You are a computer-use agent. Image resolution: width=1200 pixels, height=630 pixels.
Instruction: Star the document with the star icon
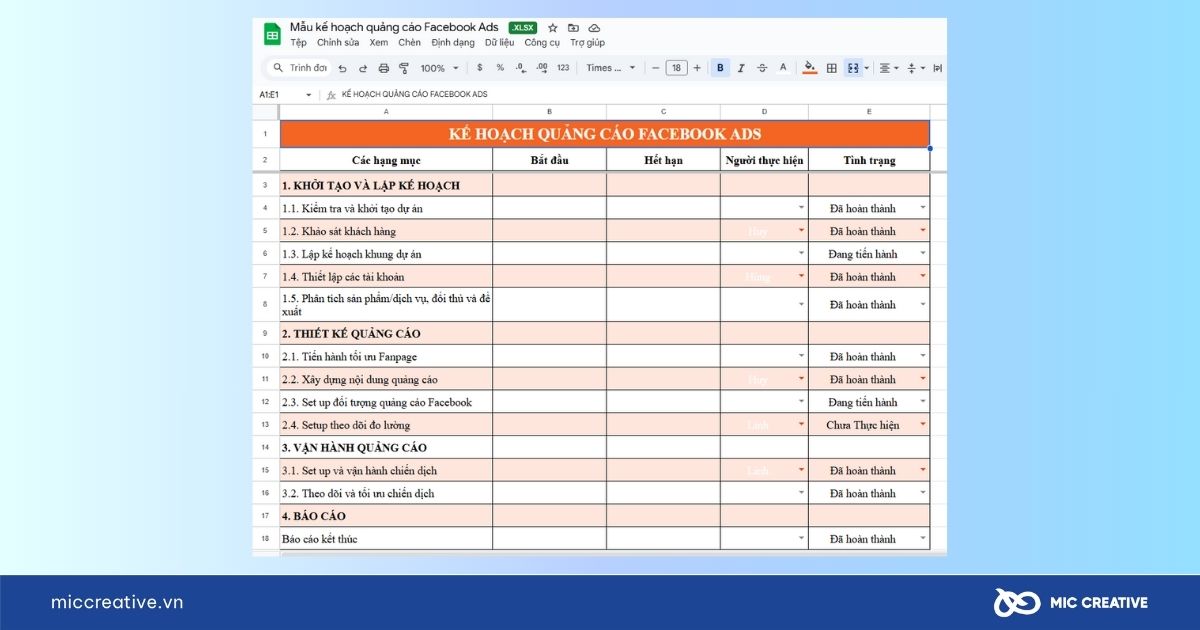tap(553, 28)
